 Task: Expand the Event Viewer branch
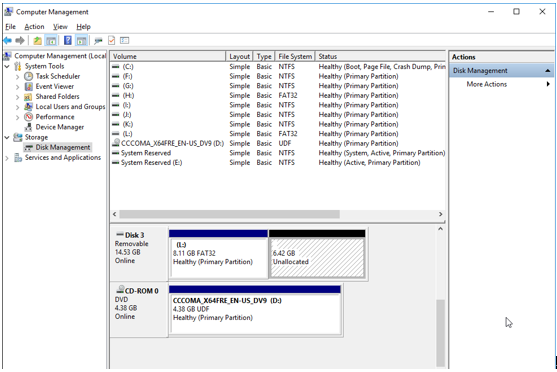tap(17, 86)
